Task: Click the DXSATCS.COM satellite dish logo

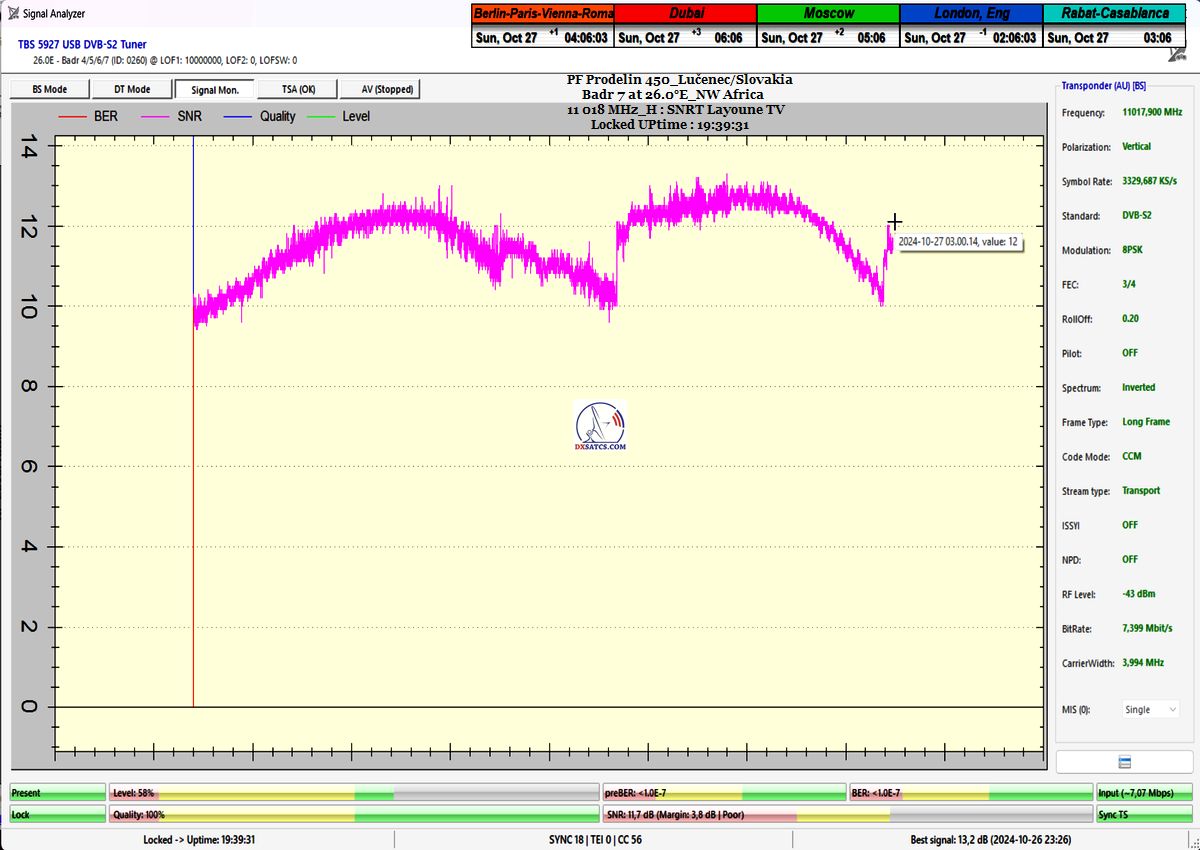Action: 600,427
